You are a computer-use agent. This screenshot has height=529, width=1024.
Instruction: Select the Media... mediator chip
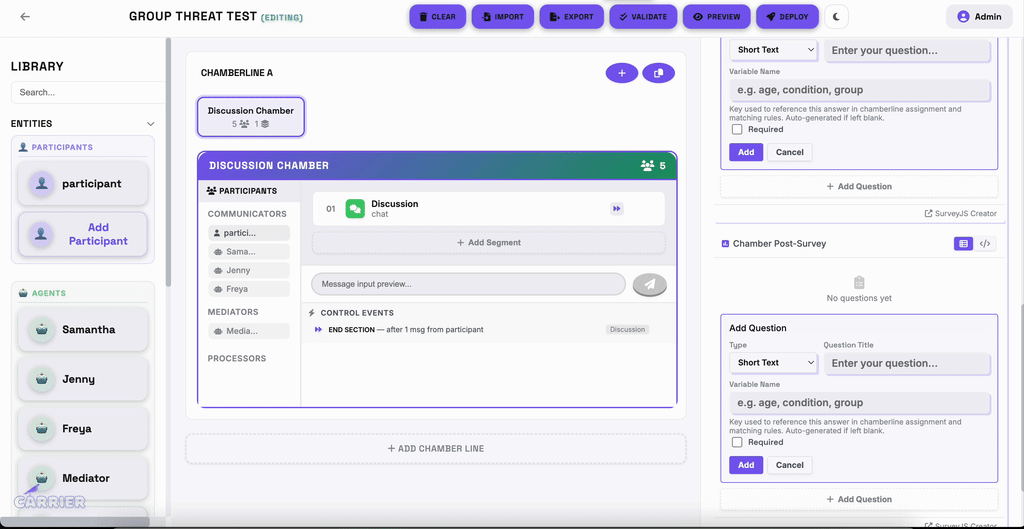(249, 331)
